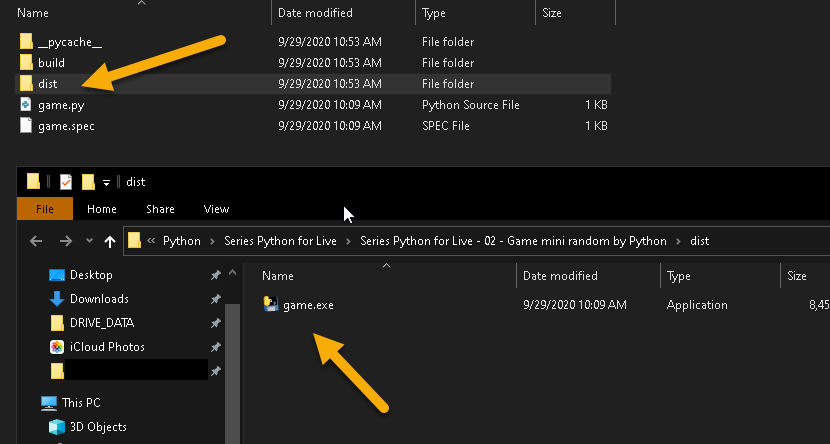Select the game.py Python source file
Image resolution: width=830 pixels, height=444 pixels.
(x=59, y=105)
